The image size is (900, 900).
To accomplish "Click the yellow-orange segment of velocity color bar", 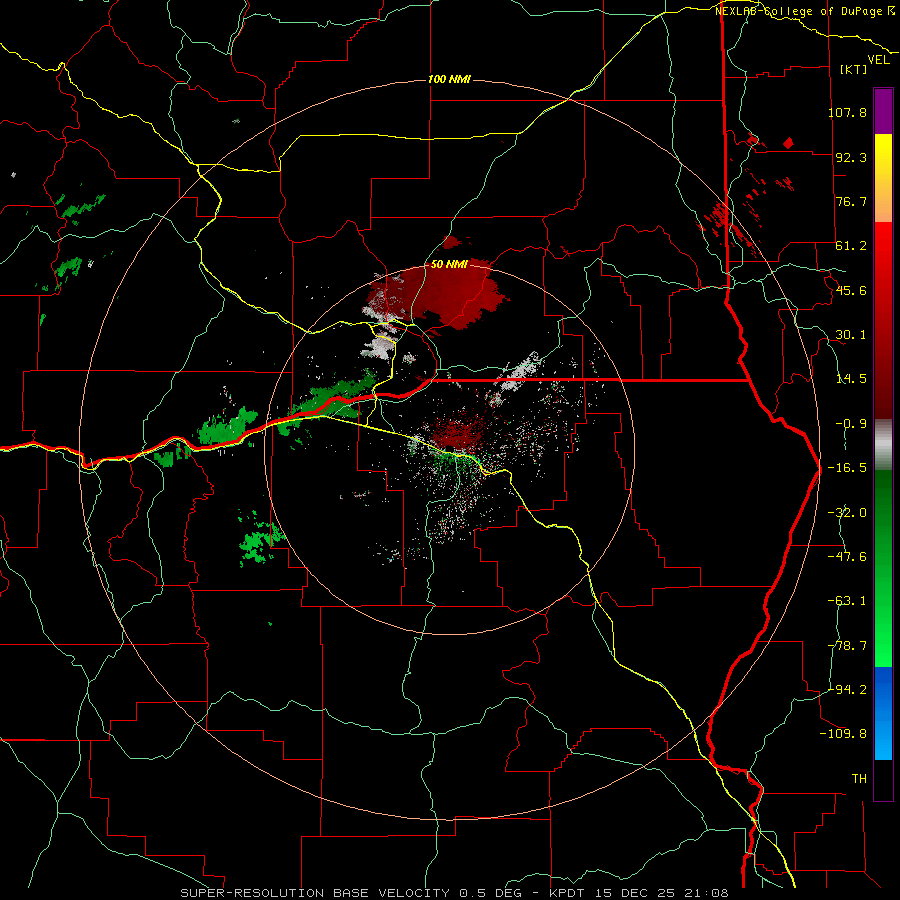I will 883,178.
